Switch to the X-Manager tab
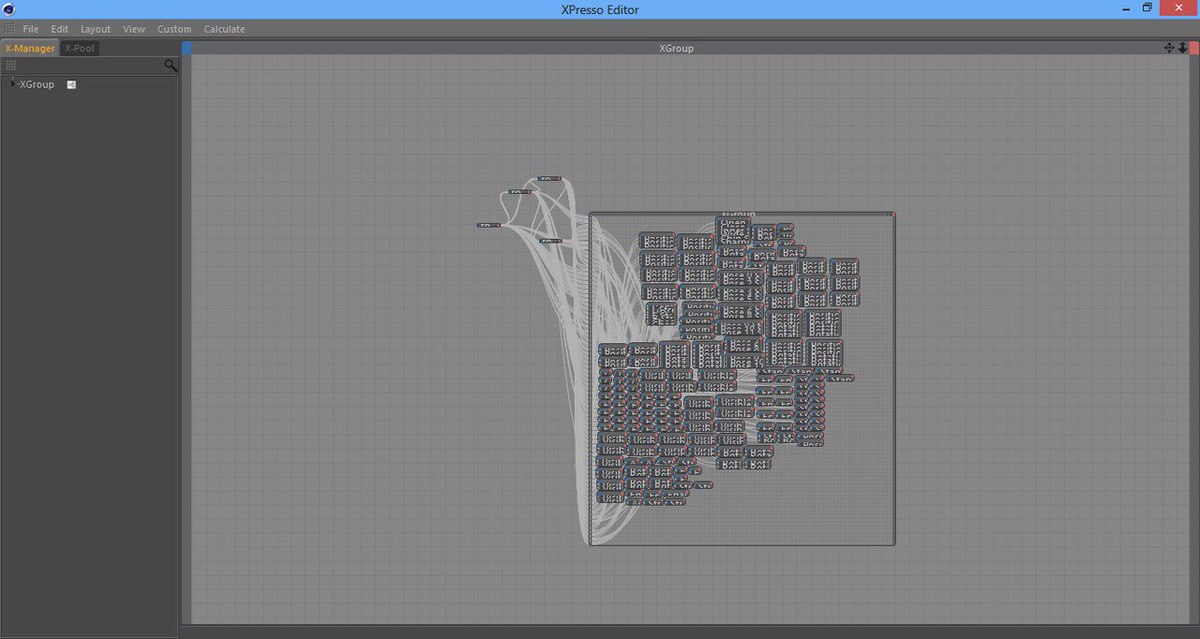This screenshot has width=1200, height=639. pos(30,48)
